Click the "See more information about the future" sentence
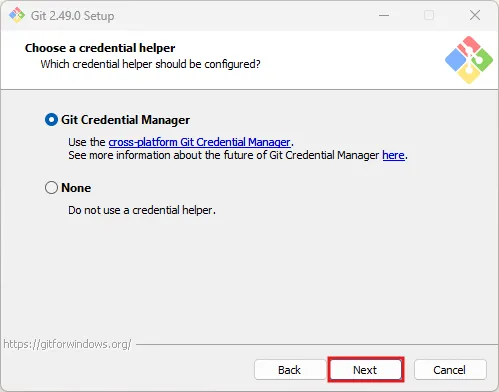499x392 pixels. point(238,155)
